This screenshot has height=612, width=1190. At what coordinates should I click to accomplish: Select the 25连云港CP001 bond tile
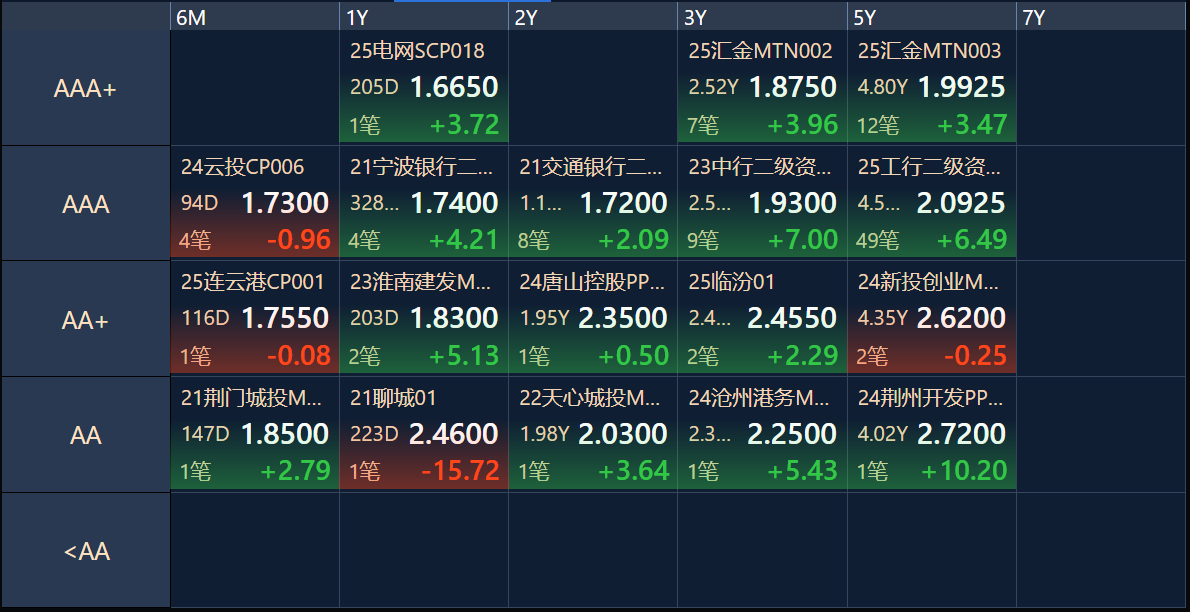point(255,319)
